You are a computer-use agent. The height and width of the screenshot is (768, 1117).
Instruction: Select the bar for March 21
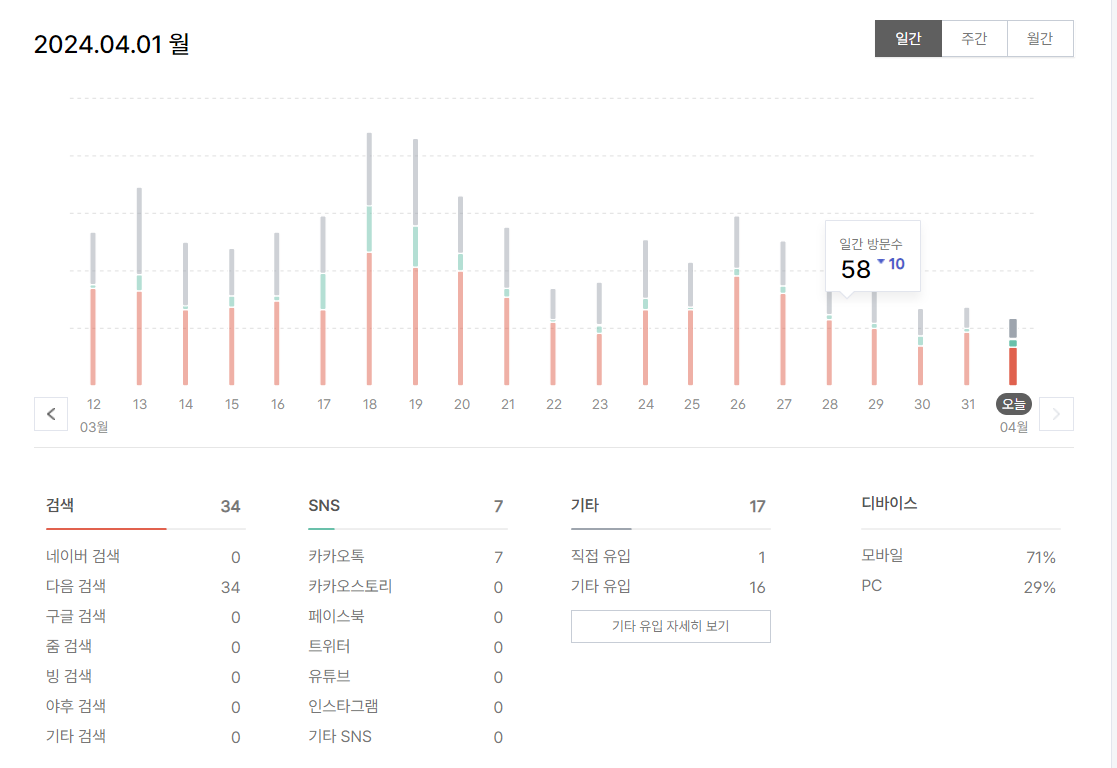point(506,306)
